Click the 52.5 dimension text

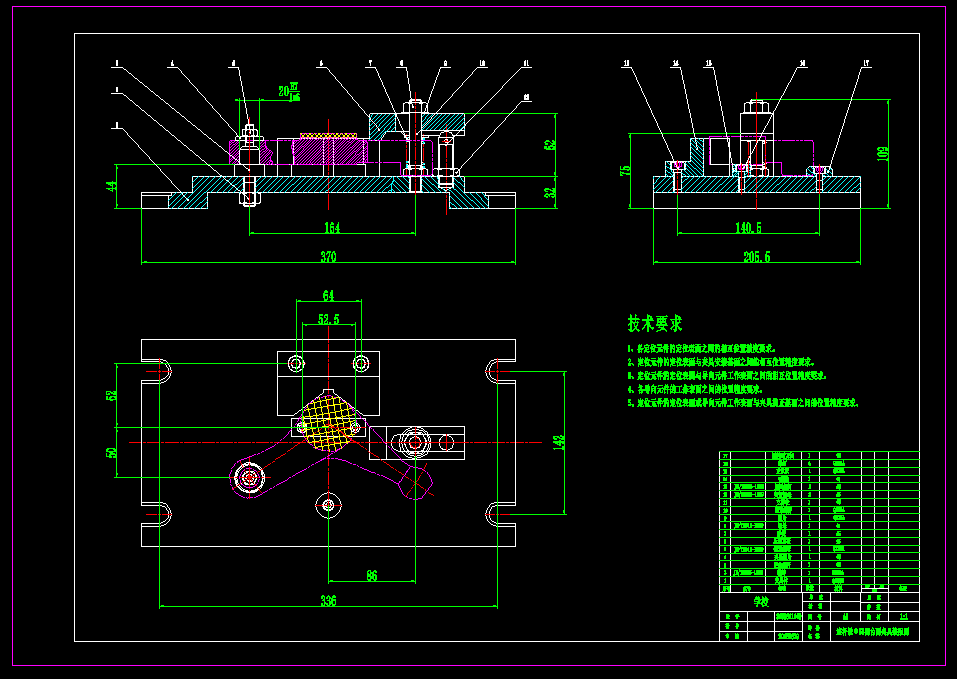[x=328, y=319]
